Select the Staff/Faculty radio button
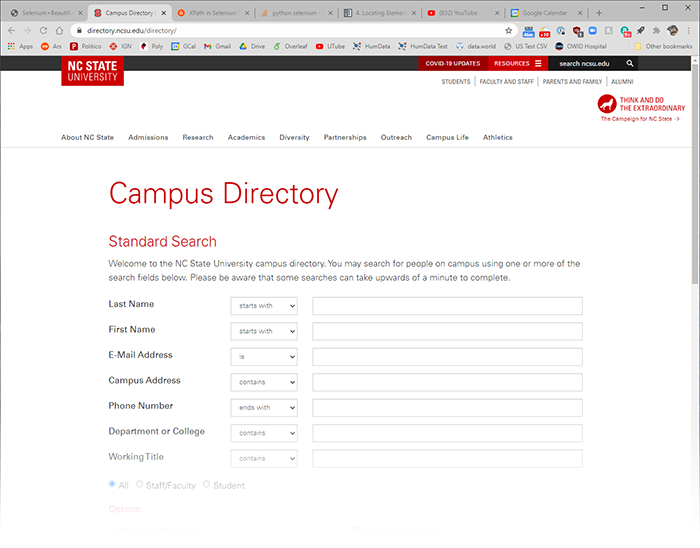The width and height of the screenshot is (700, 548). click(x=140, y=484)
